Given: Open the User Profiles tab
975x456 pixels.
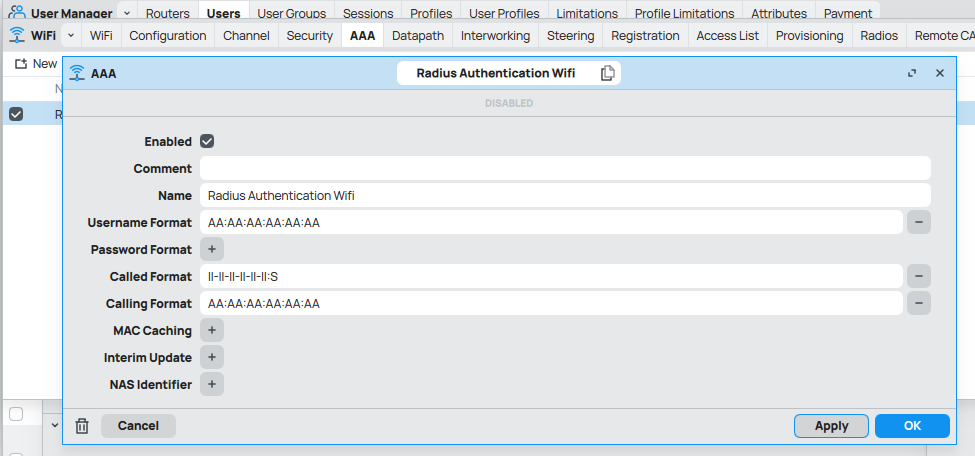Looking at the screenshot, I should [504, 13].
